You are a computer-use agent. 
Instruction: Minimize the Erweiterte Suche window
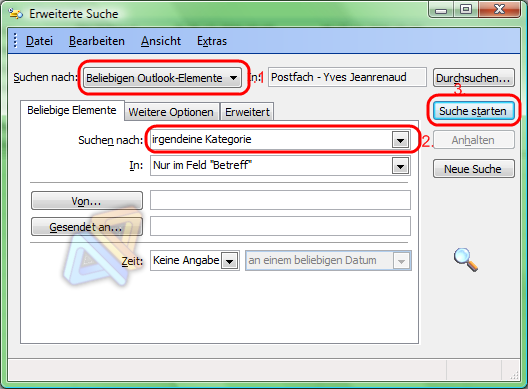(x=441, y=10)
